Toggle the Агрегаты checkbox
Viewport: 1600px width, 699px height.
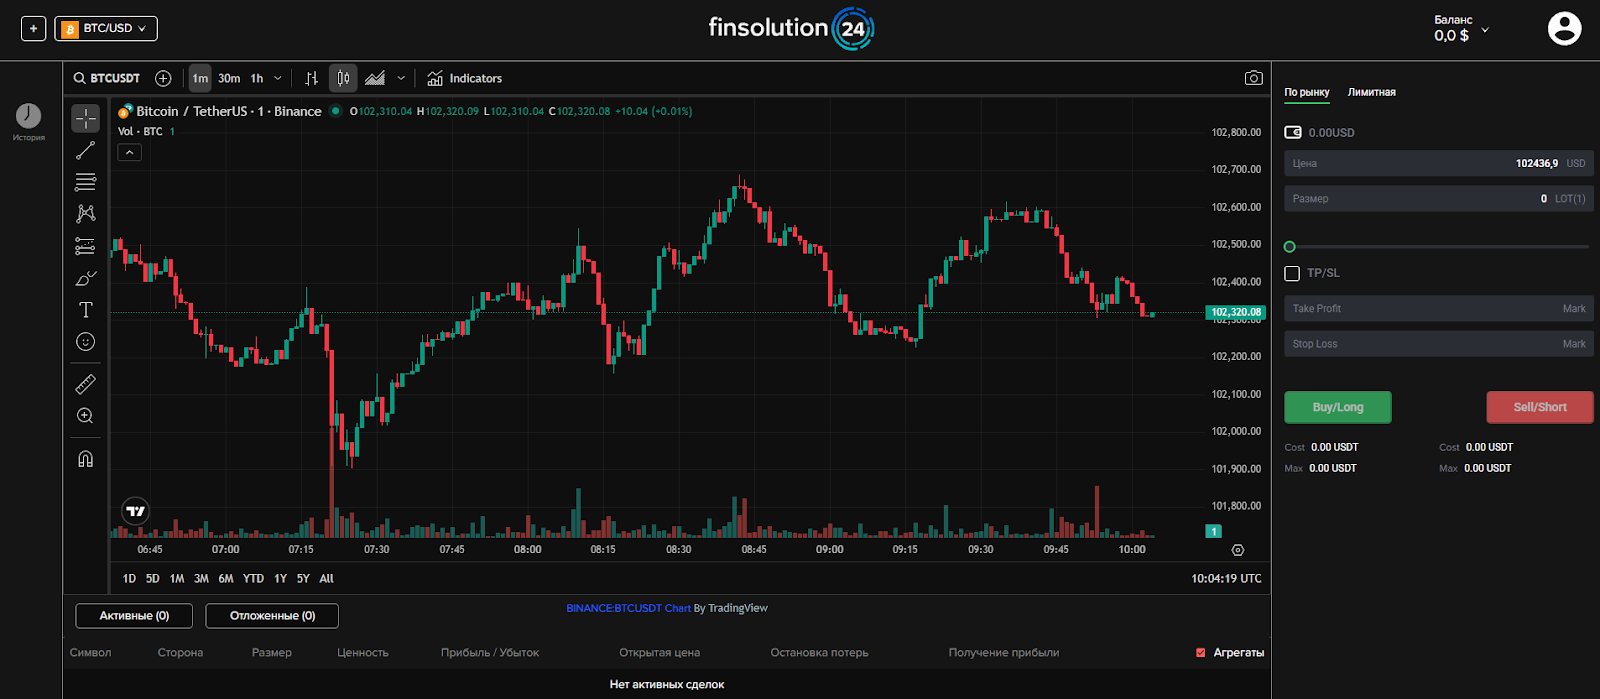coord(1201,653)
